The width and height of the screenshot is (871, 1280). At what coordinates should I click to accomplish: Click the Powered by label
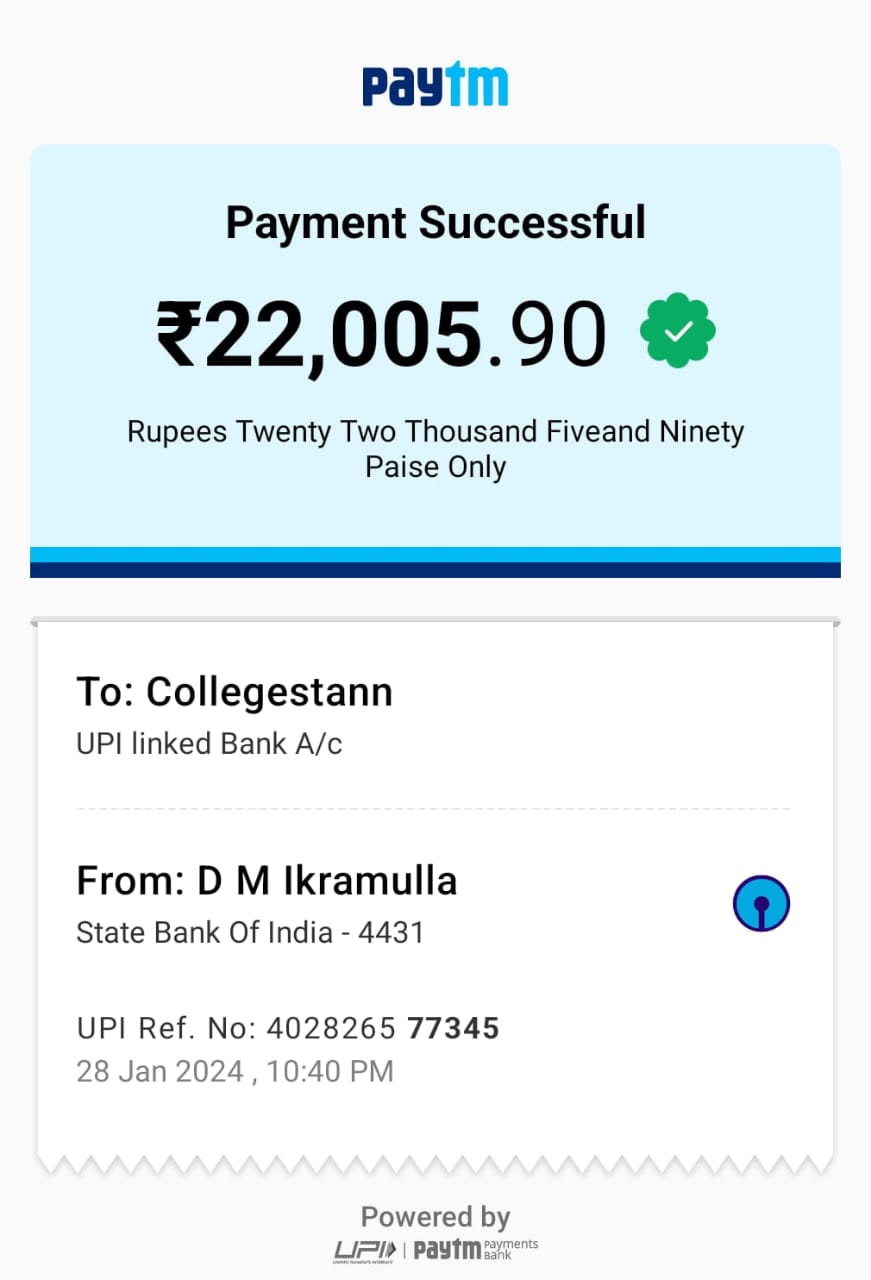(x=435, y=1216)
